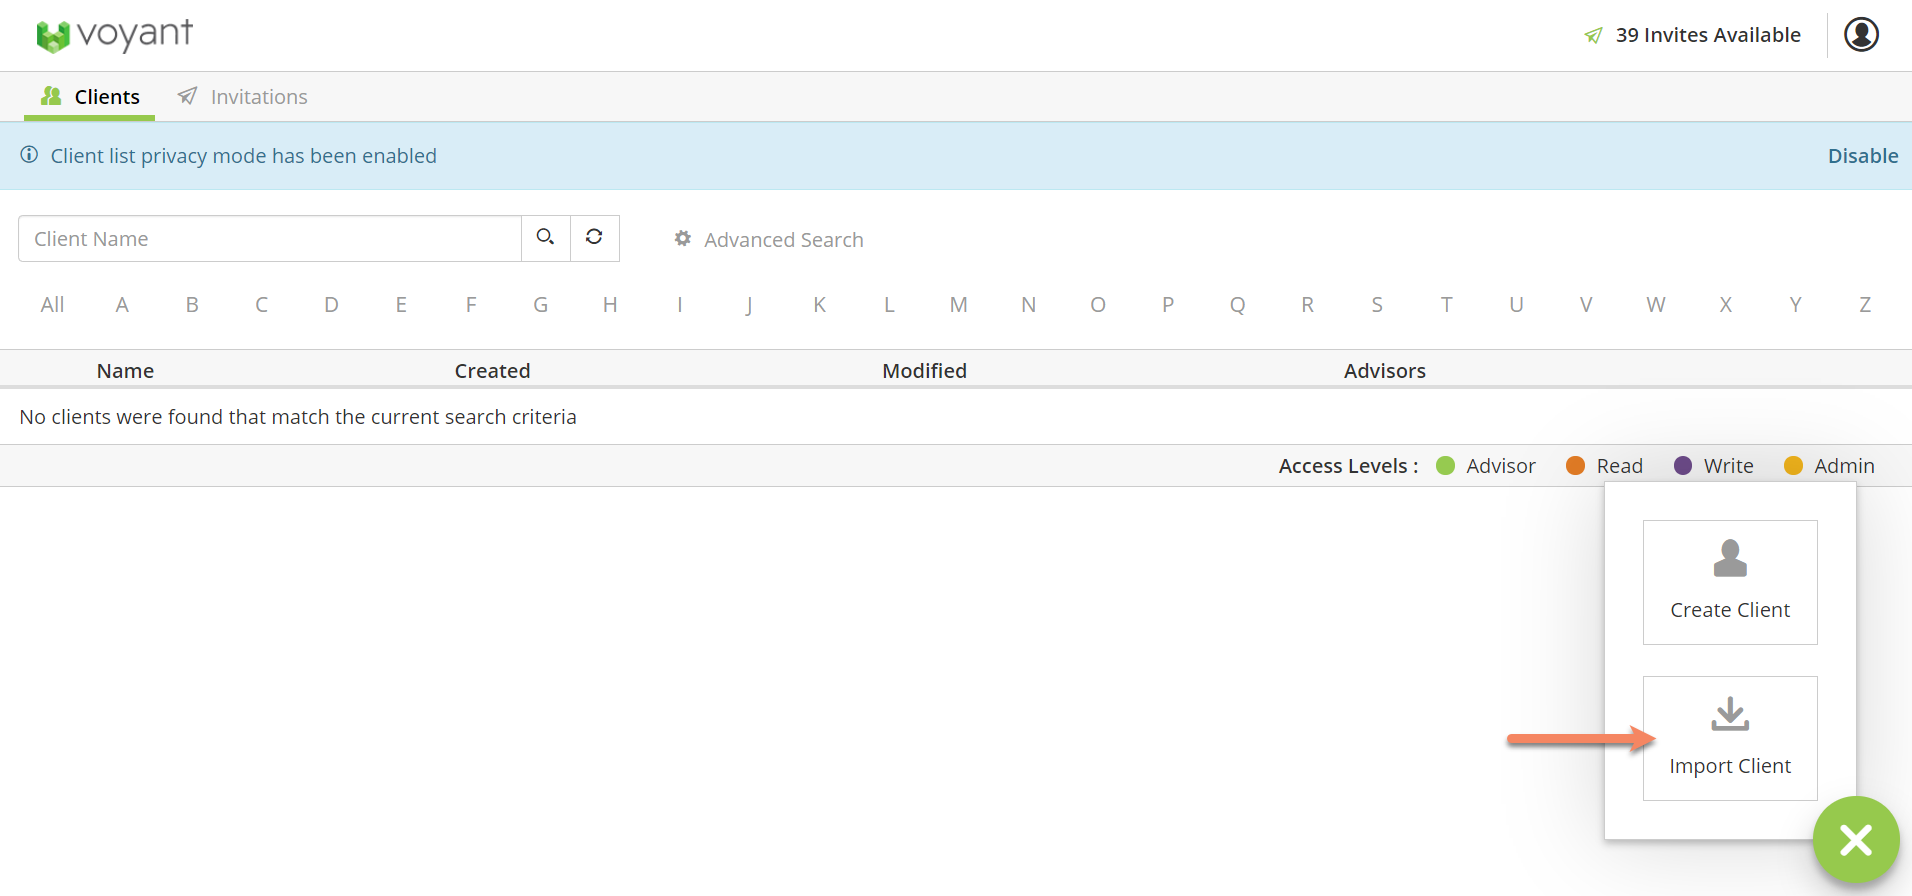This screenshot has width=1912, height=896.
Task: Filter clients by letter P
Action: tap(1168, 305)
